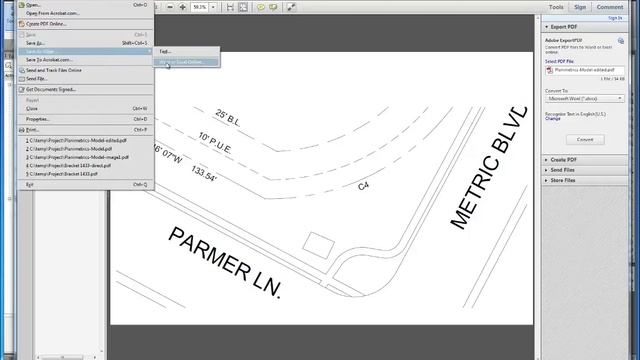The image size is (640, 360).
Task: Choose Properties... menu entry
Action: (x=85, y=119)
